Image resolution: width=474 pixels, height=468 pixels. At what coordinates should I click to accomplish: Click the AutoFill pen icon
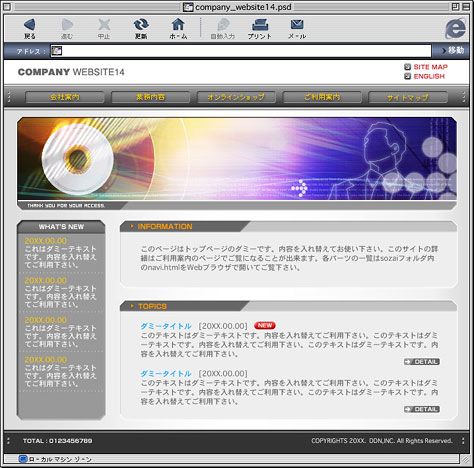click(223, 25)
